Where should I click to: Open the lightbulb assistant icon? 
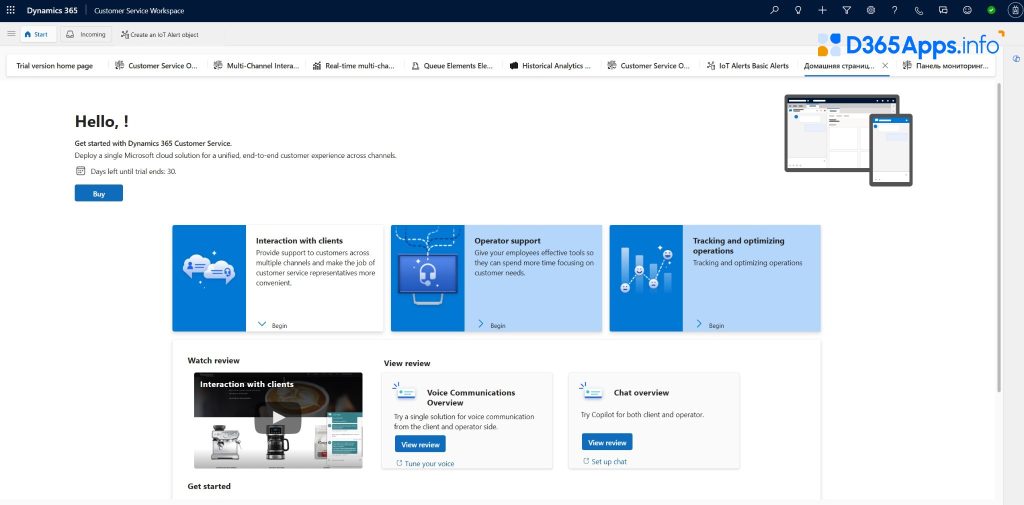point(798,10)
